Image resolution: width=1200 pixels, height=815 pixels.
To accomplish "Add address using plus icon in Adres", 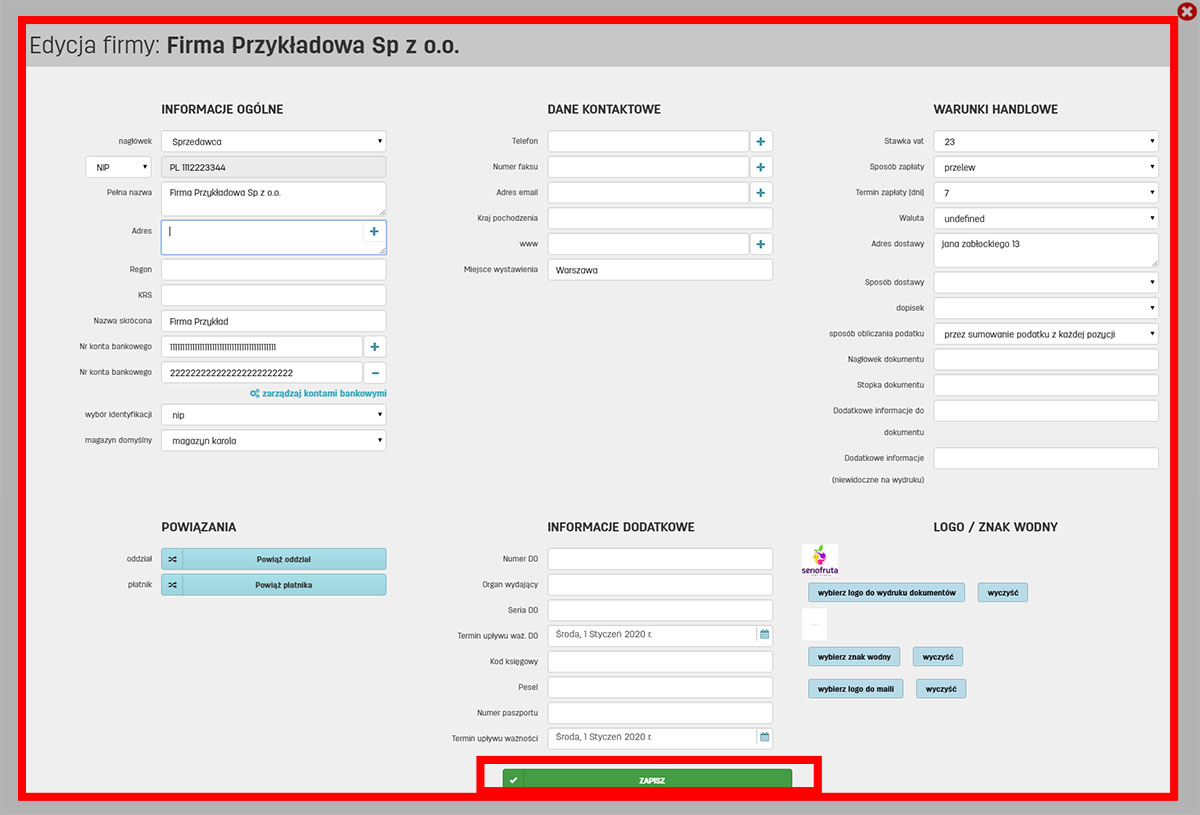I will 374,231.
